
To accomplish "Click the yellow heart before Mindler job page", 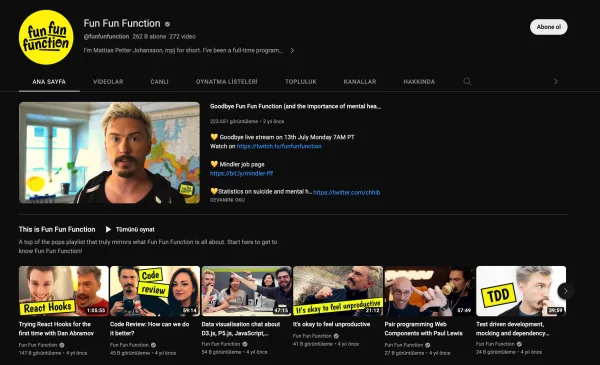I will pyautogui.click(x=214, y=164).
